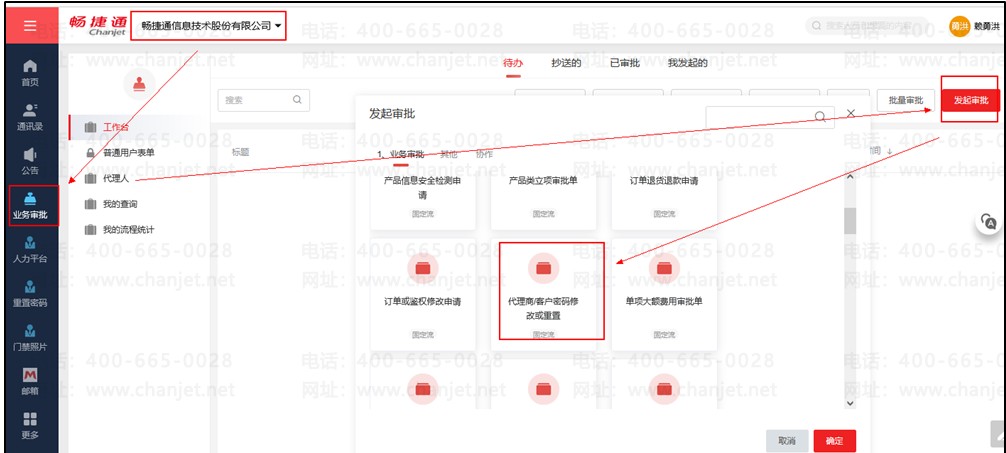Open 重置密码 in the sidebar

(x=30, y=294)
